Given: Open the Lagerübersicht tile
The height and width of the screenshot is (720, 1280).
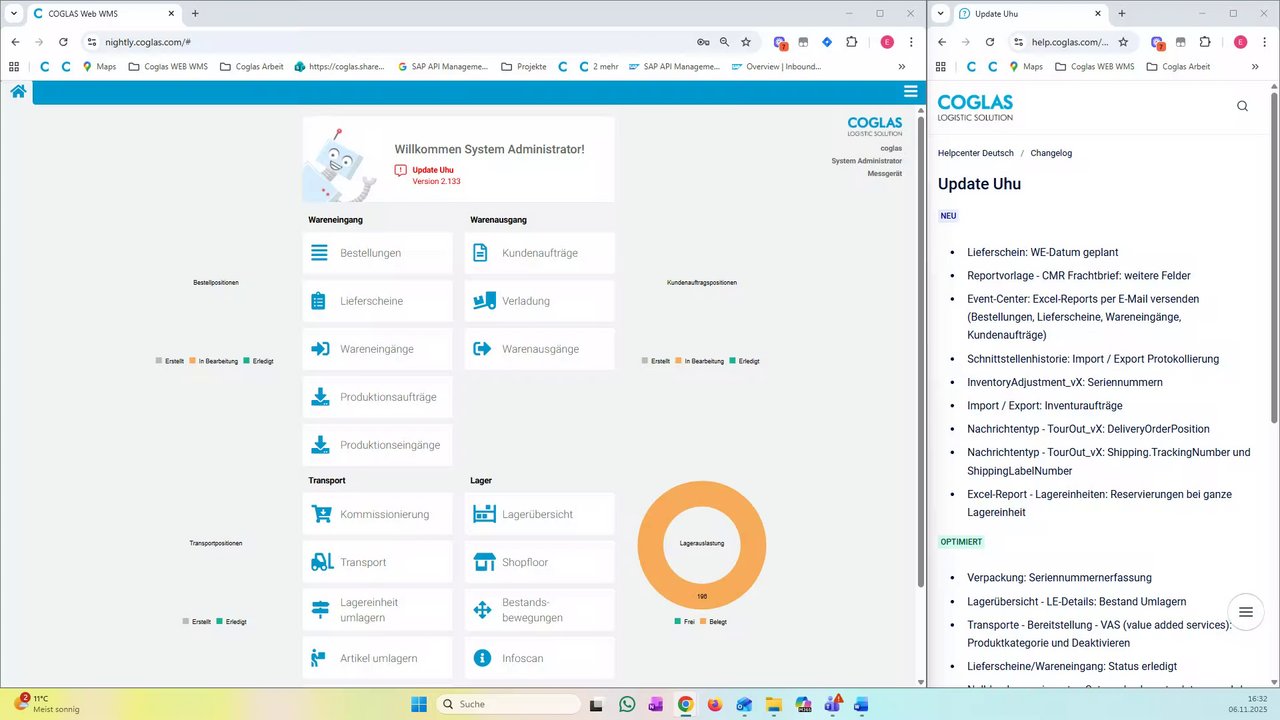Looking at the screenshot, I should 540,514.
